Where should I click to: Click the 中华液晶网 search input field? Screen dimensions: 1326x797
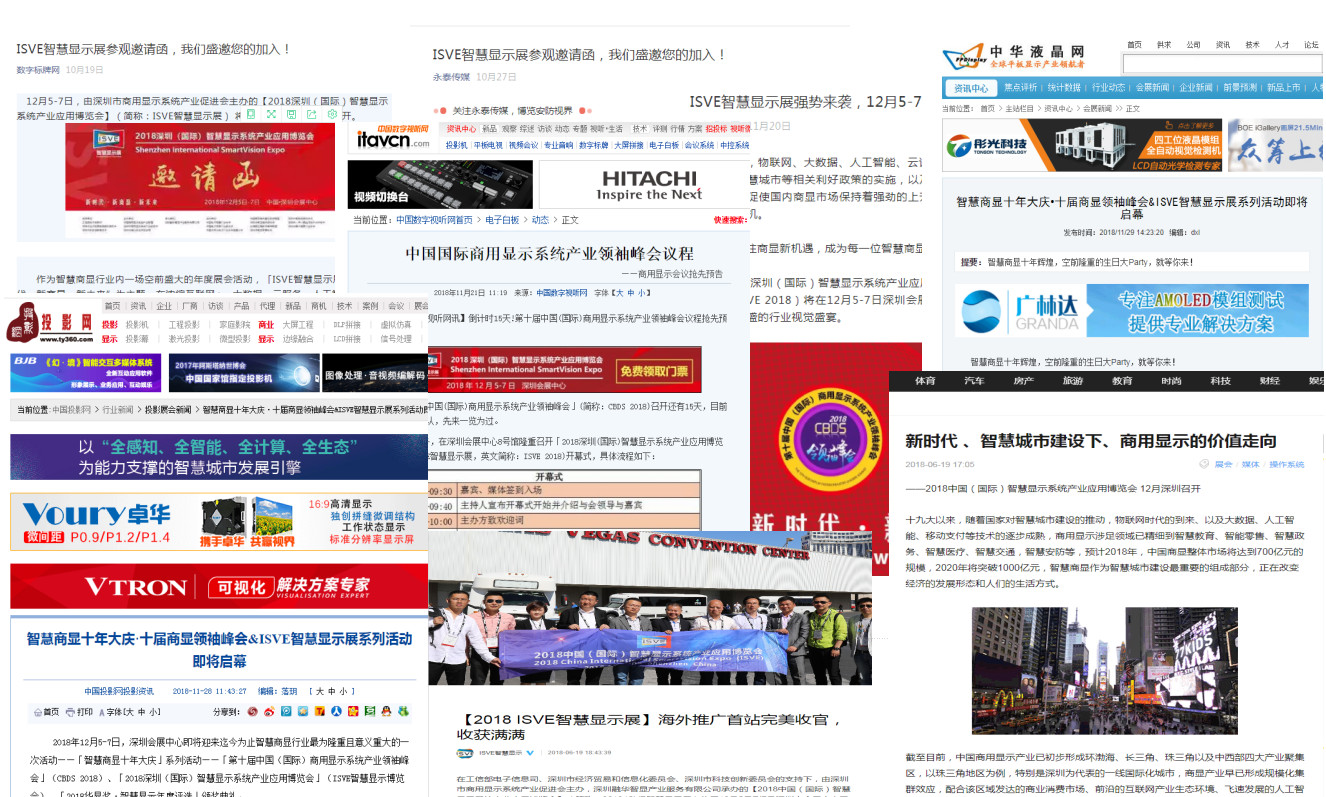tap(1220, 64)
